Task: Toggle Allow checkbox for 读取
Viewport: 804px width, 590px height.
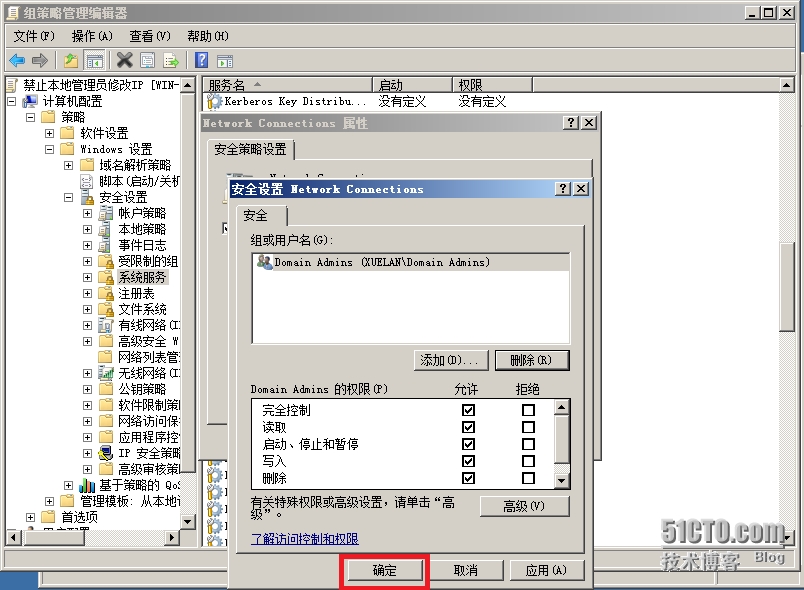Action: pyautogui.click(x=468, y=427)
